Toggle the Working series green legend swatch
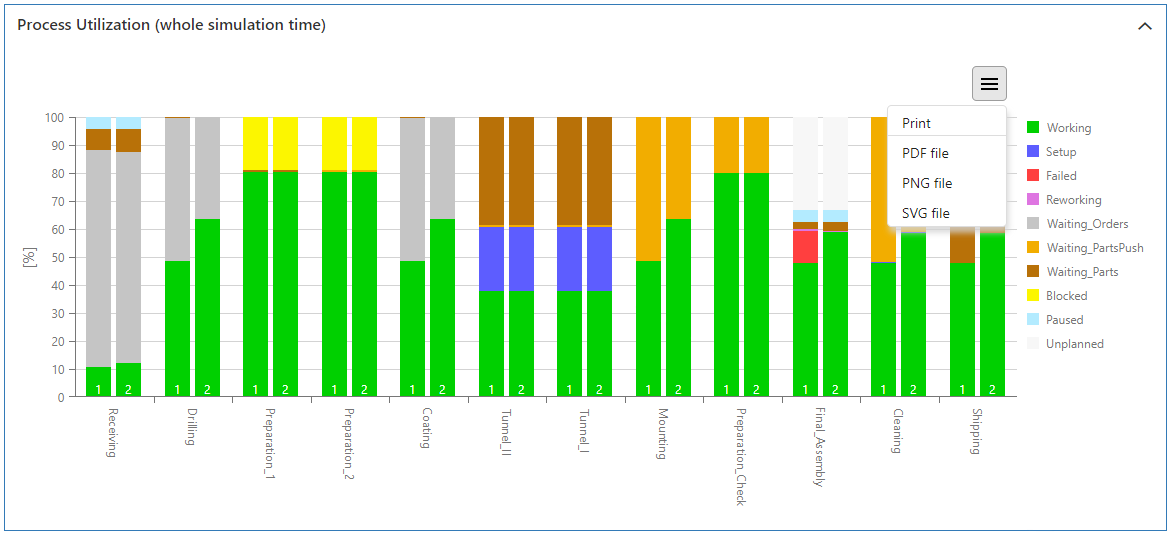 (1033, 128)
